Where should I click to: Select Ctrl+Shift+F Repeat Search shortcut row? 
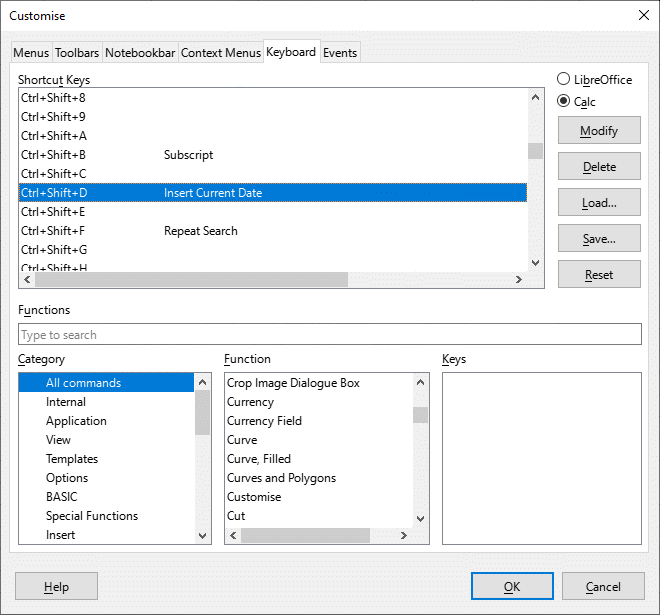(200, 231)
